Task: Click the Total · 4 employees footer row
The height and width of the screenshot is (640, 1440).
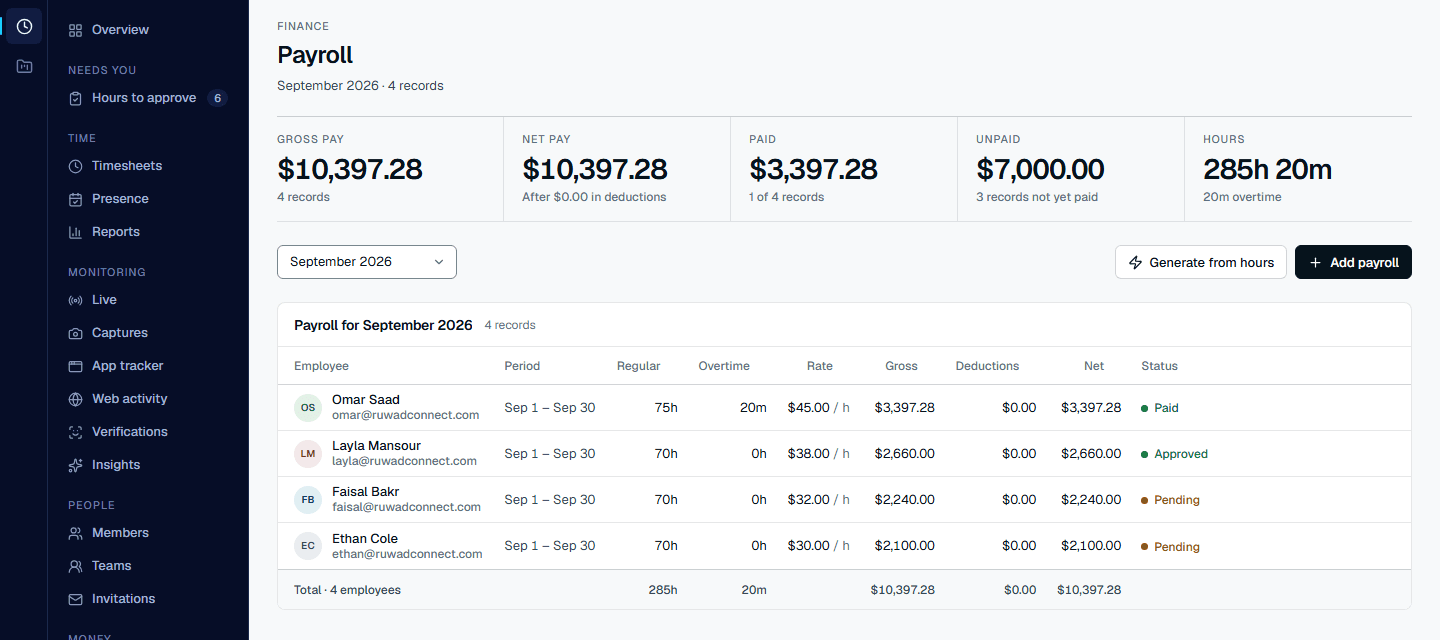Action: click(844, 590)
